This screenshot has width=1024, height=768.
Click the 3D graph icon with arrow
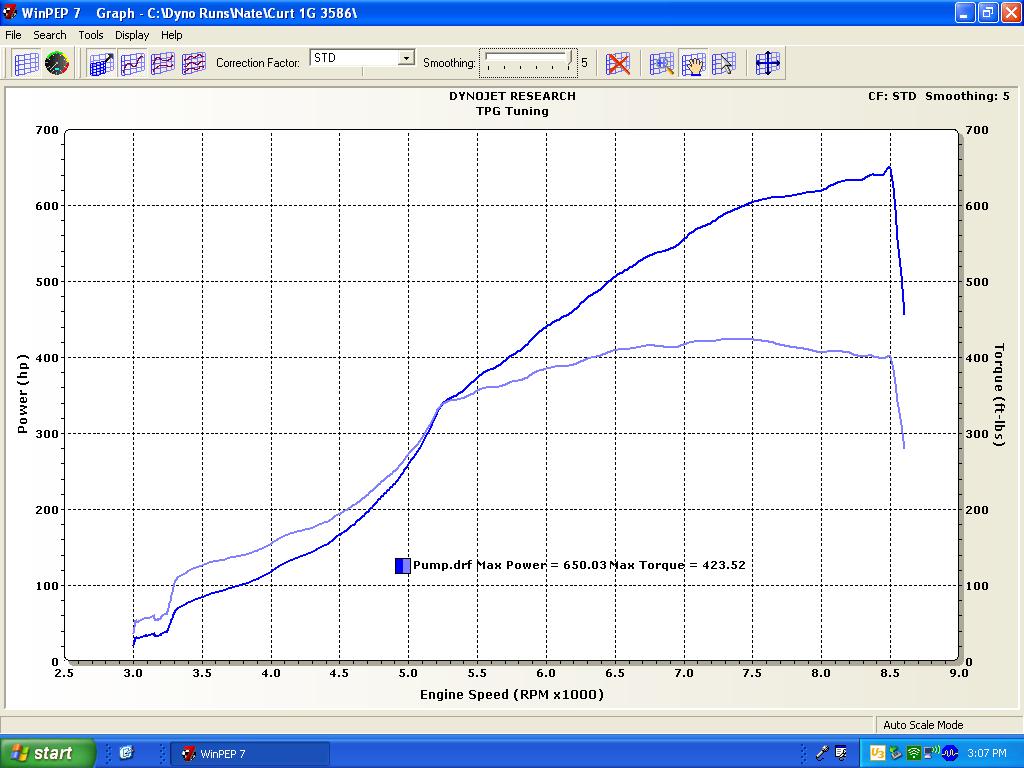click(x=101, y=63)
